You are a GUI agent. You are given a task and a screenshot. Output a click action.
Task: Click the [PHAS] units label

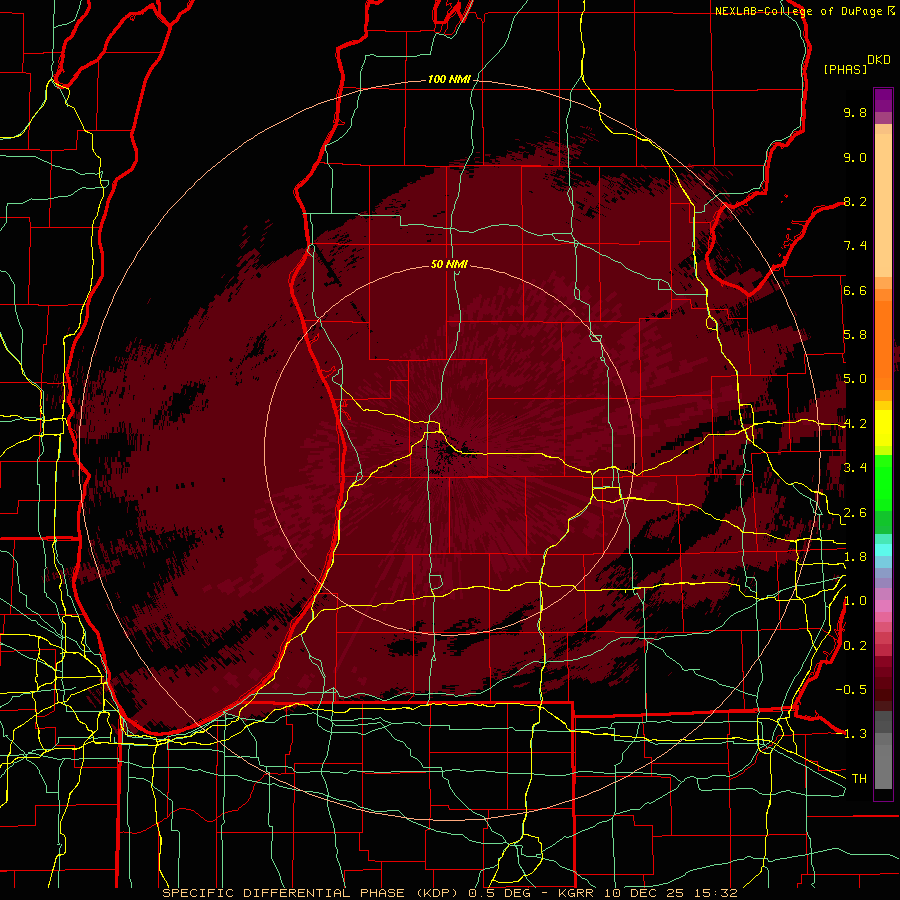845,69
